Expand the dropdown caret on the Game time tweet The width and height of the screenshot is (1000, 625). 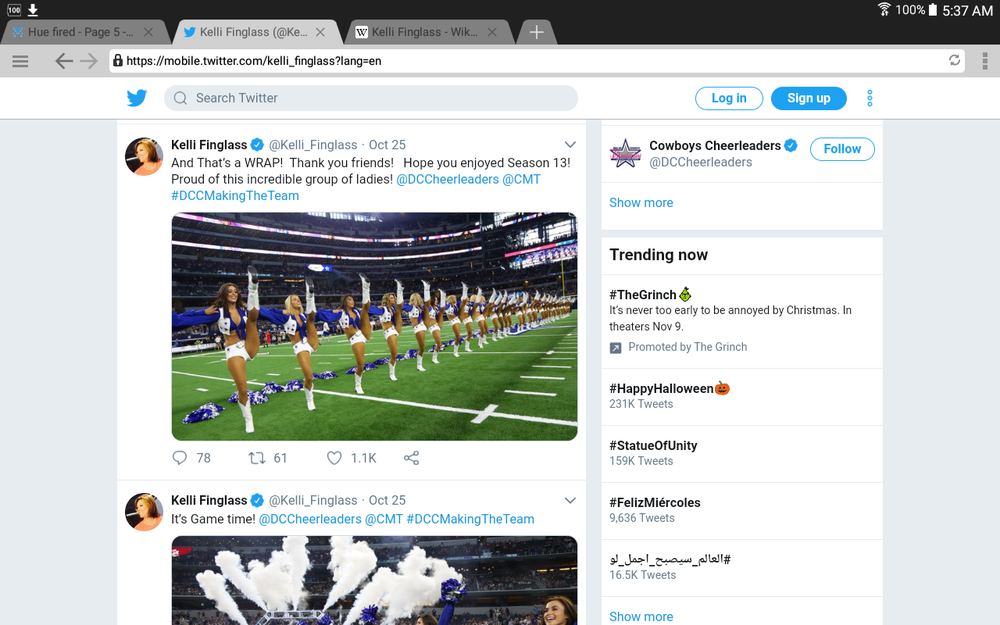570,501
